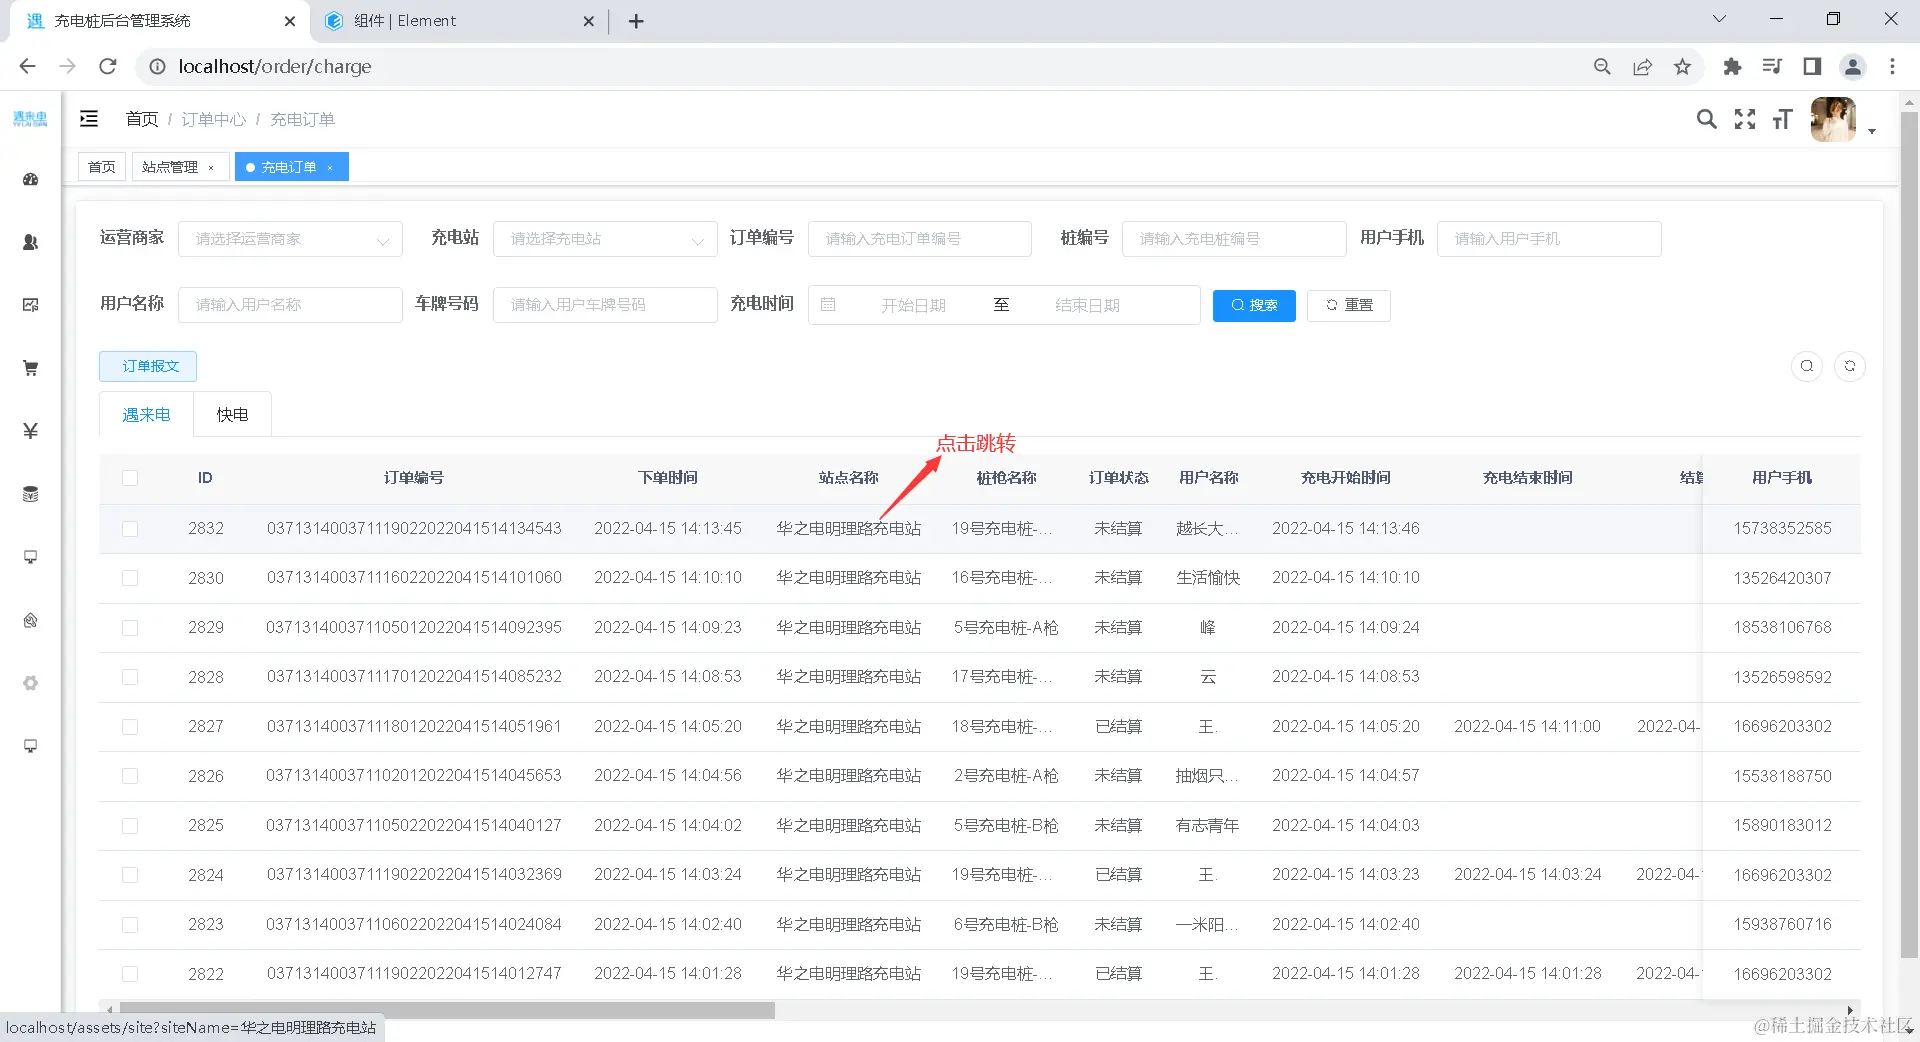Focus the 订单编号 input field

920,239
